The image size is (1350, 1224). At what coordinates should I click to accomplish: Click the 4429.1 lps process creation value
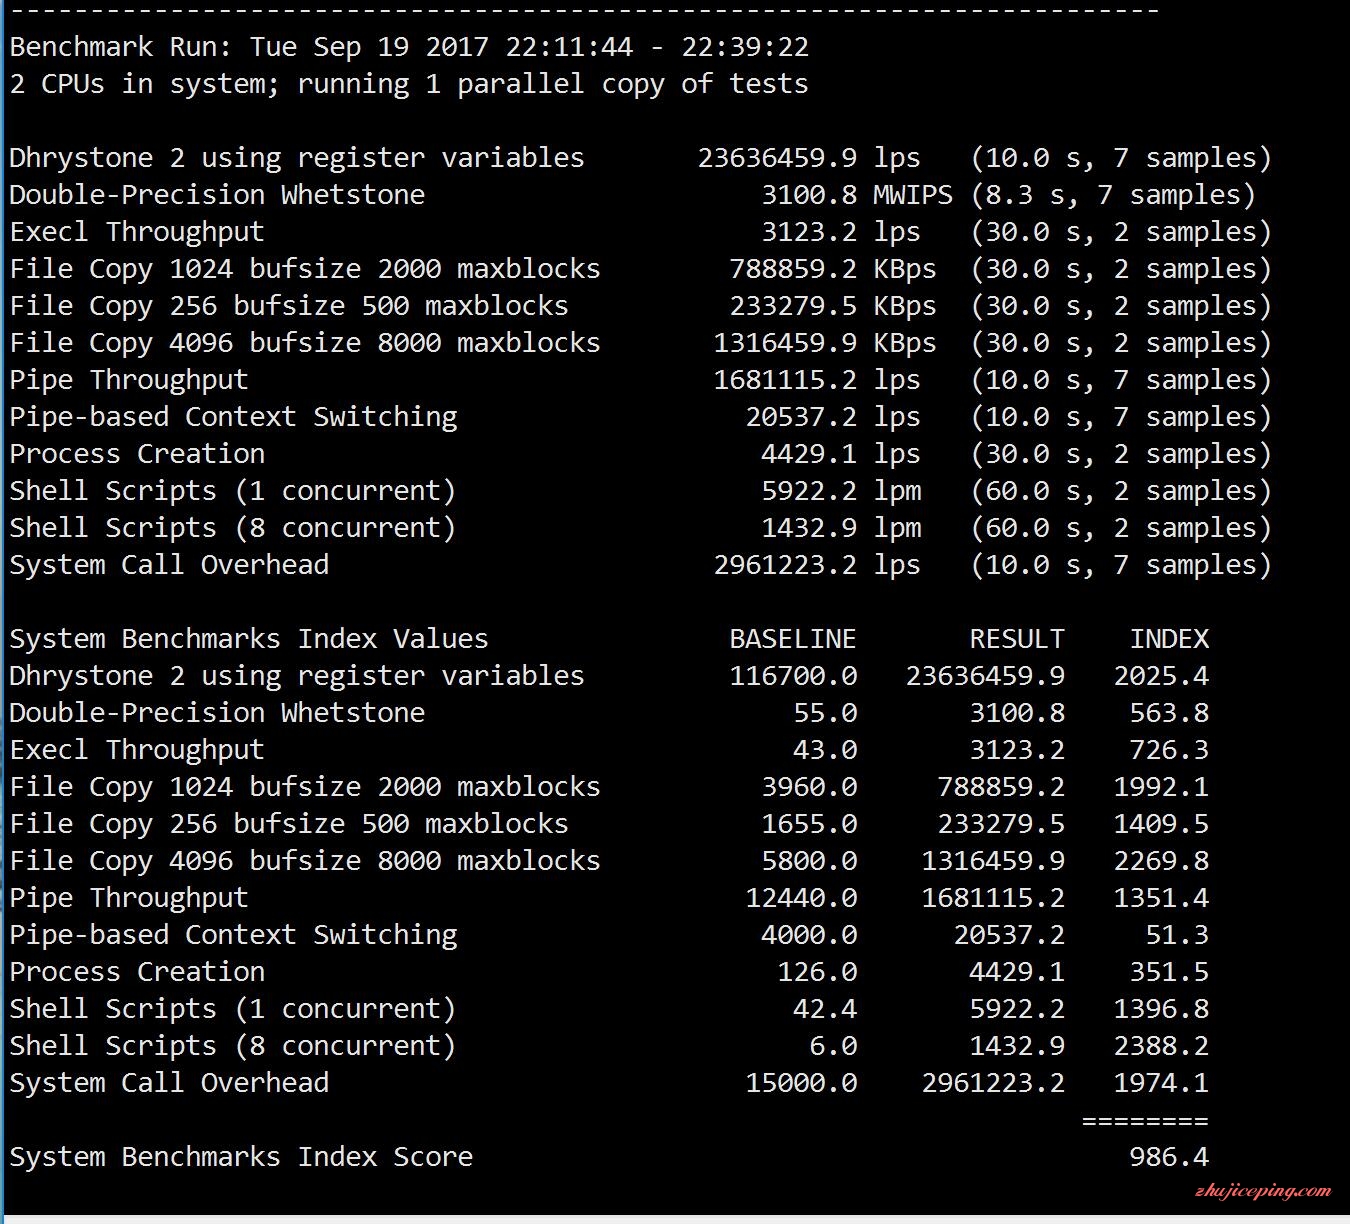click(840, 454)
